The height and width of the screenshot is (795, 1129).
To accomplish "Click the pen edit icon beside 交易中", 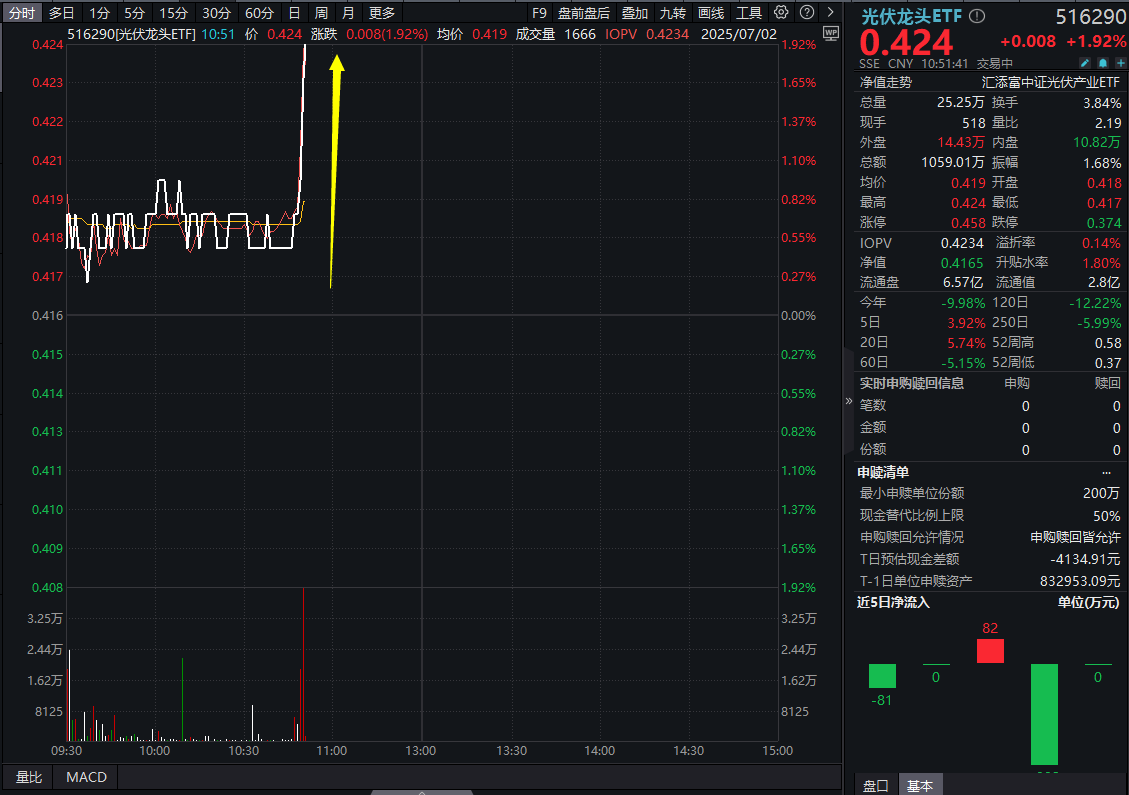I will pyautogui.click(x=1084, y=62).
